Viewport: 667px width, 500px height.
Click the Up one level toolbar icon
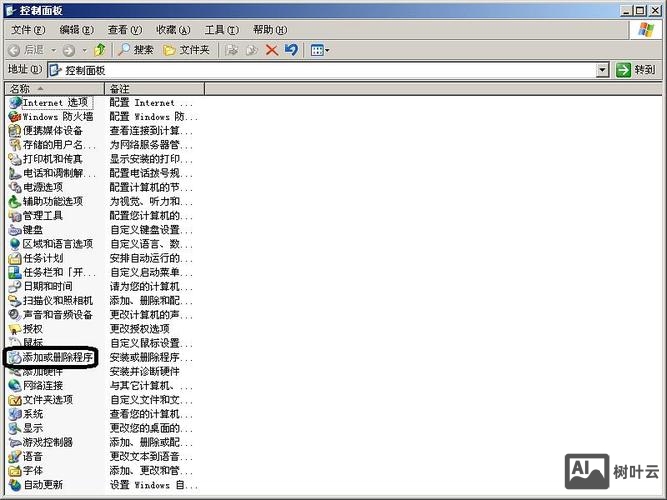click(x=100, y=50)
